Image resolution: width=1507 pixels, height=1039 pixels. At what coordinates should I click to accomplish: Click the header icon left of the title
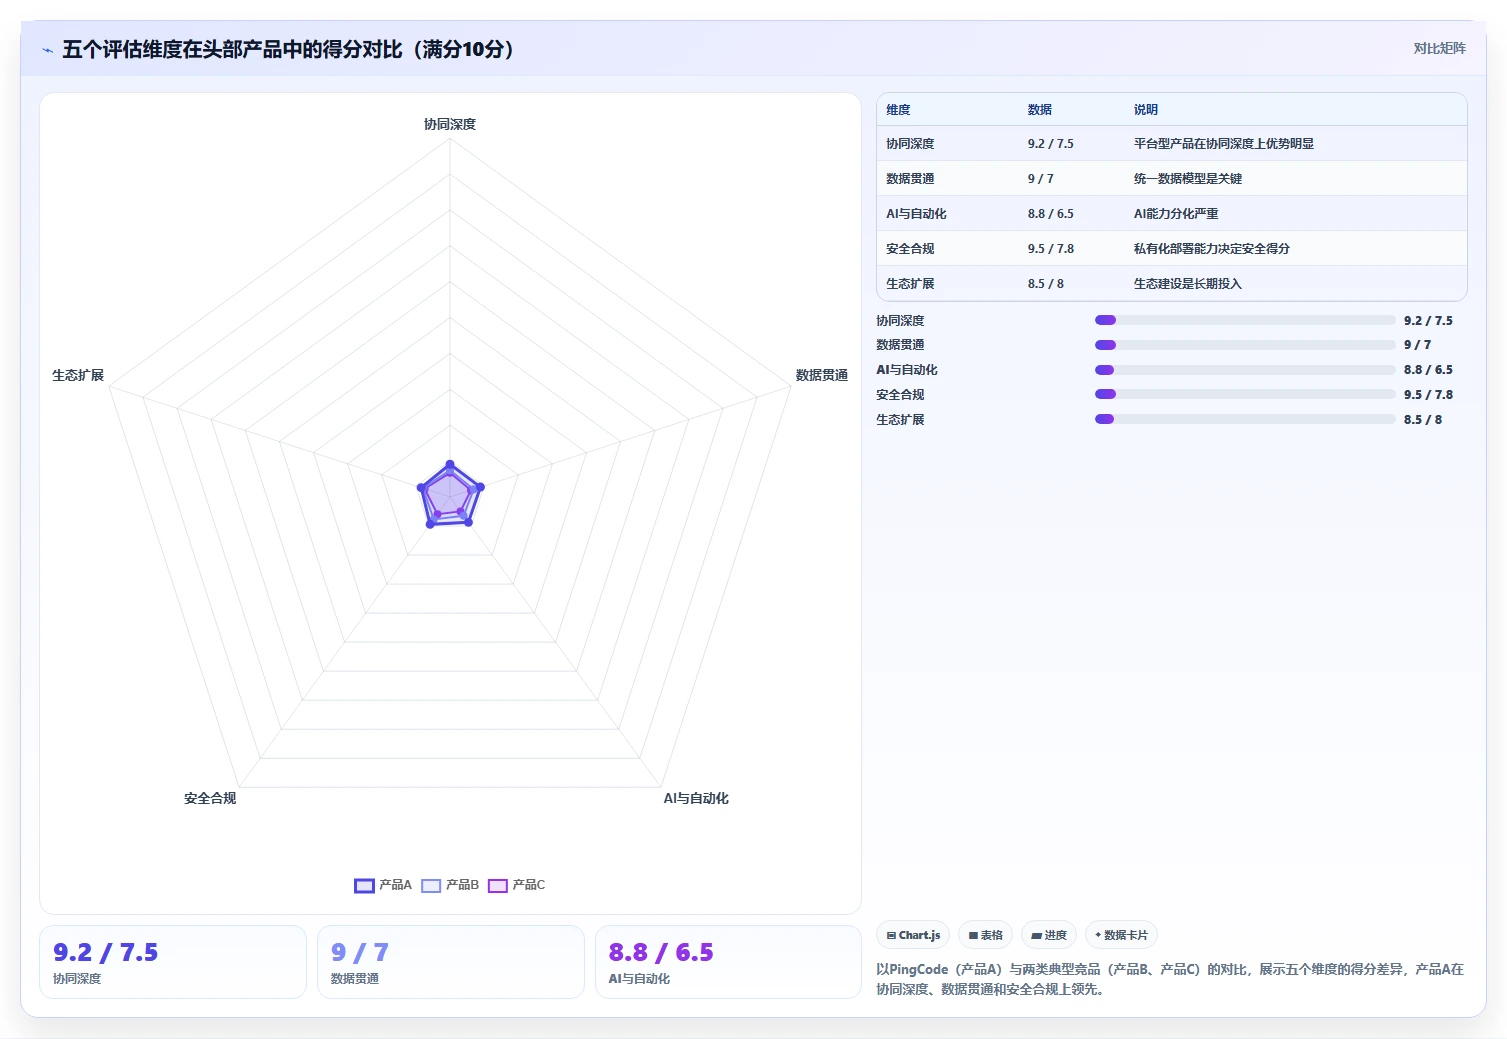[47, 50]
